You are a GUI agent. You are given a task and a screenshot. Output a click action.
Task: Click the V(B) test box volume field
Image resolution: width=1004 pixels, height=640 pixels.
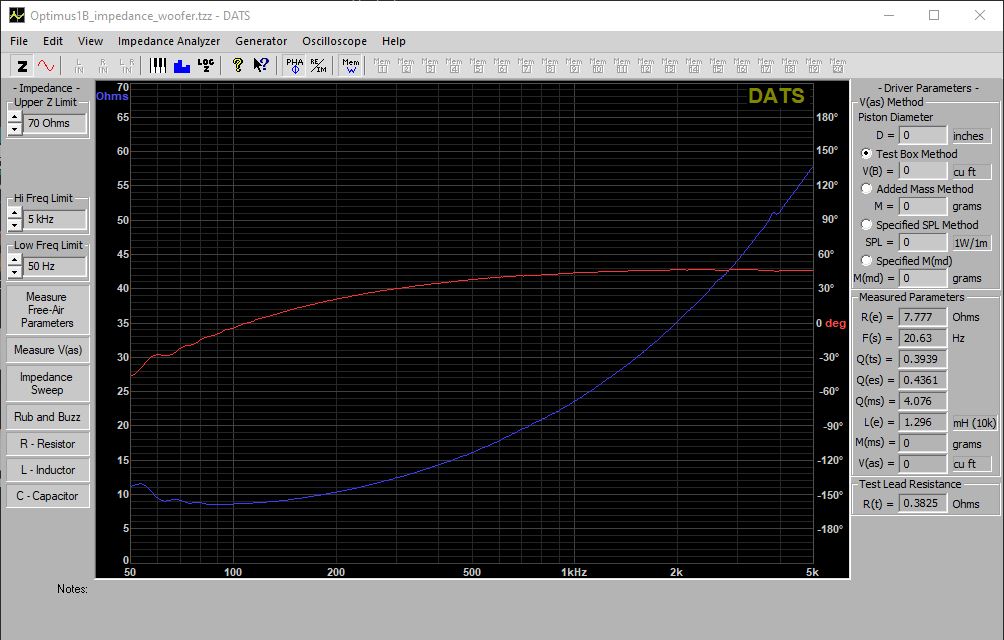(923, 171)
